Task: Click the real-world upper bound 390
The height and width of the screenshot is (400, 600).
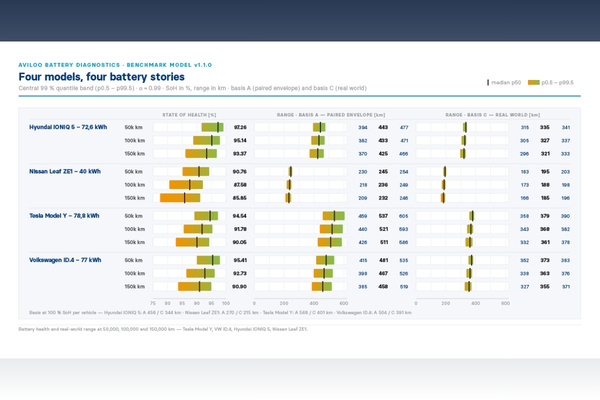Action: pos(566,216)
